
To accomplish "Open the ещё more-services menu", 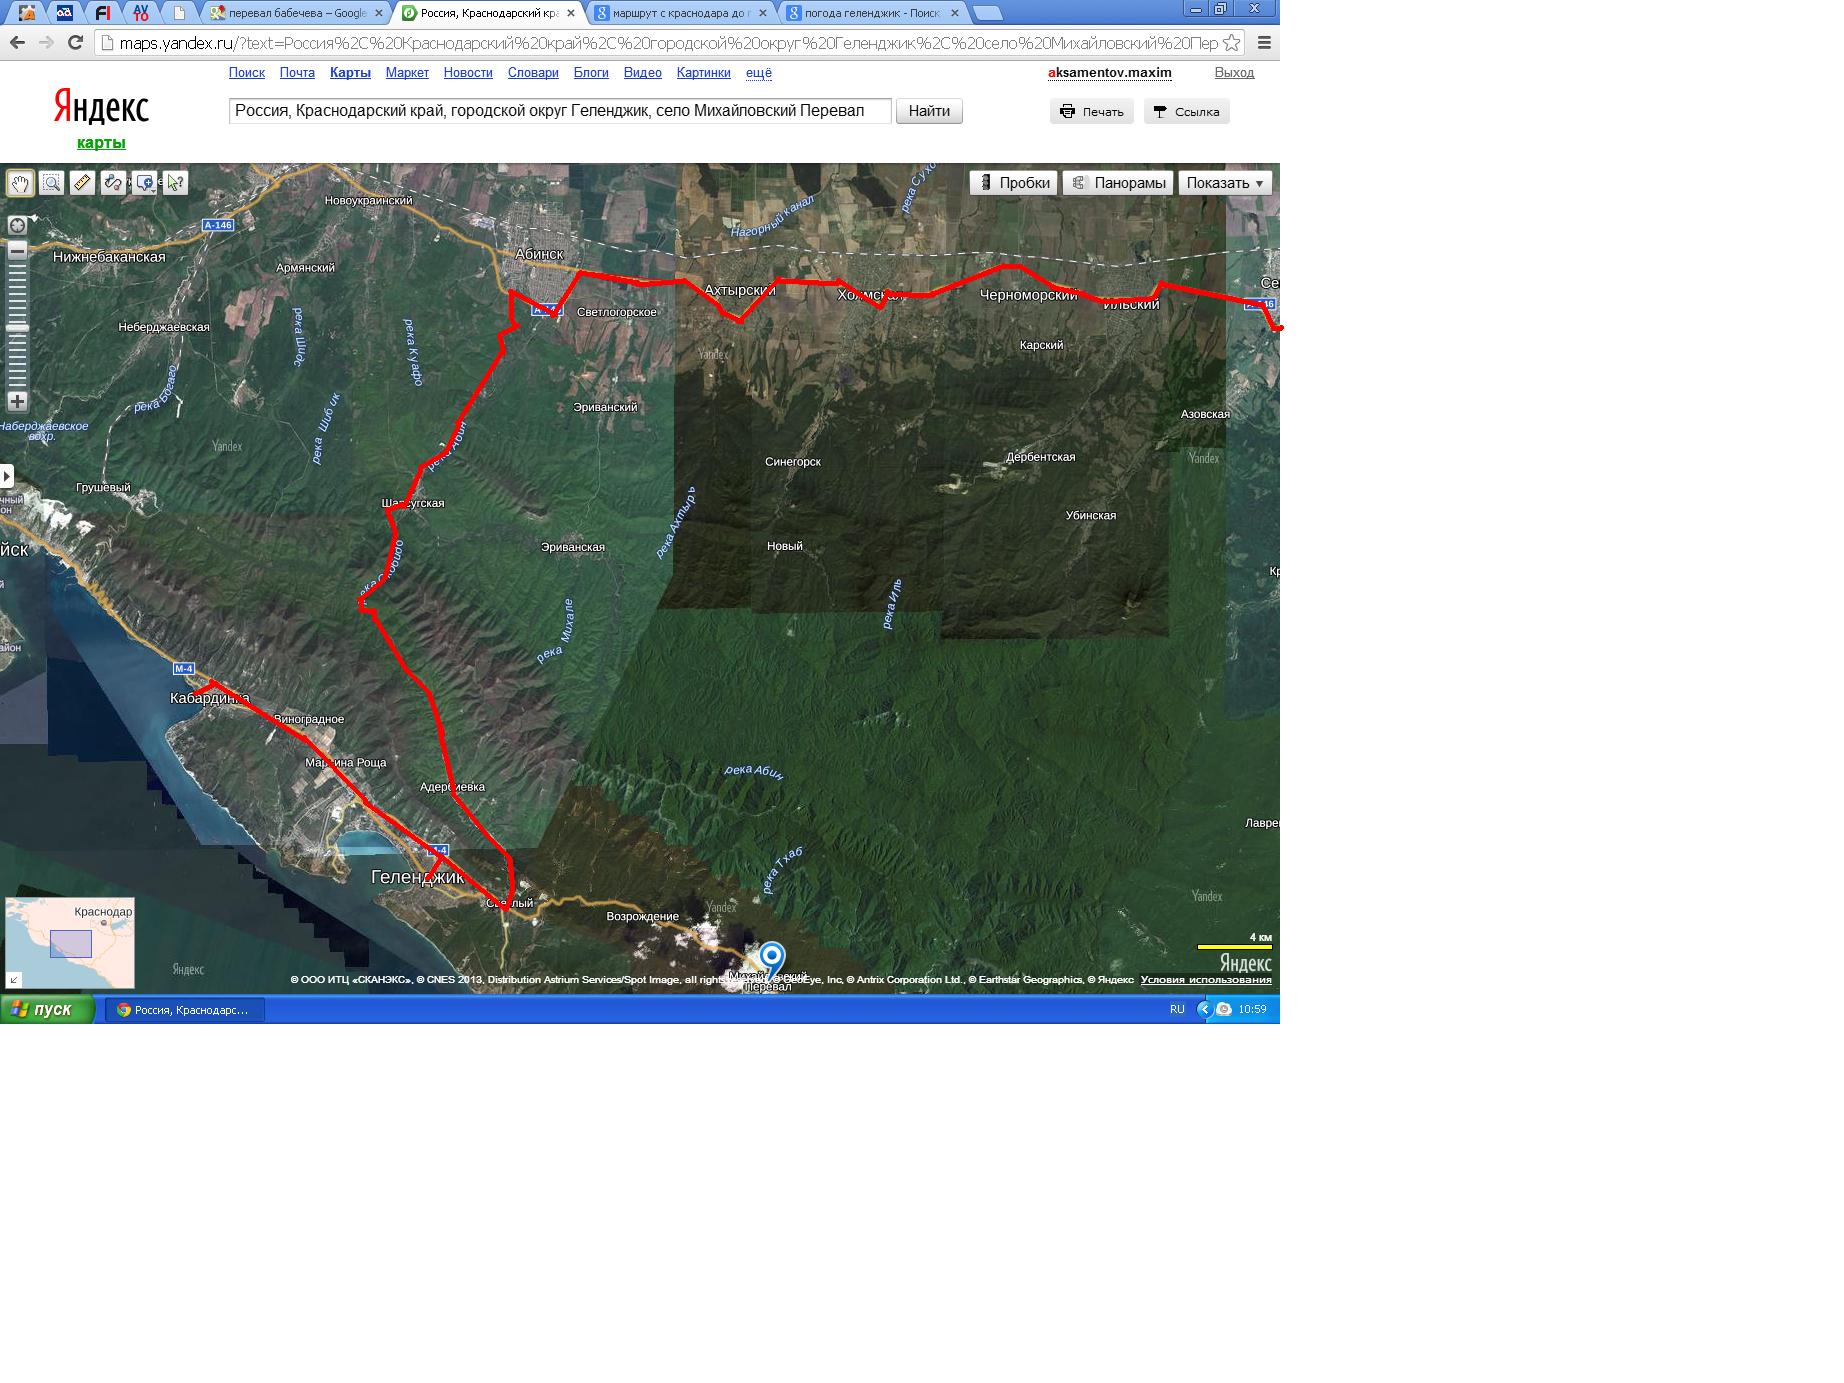I will point(758,73).
